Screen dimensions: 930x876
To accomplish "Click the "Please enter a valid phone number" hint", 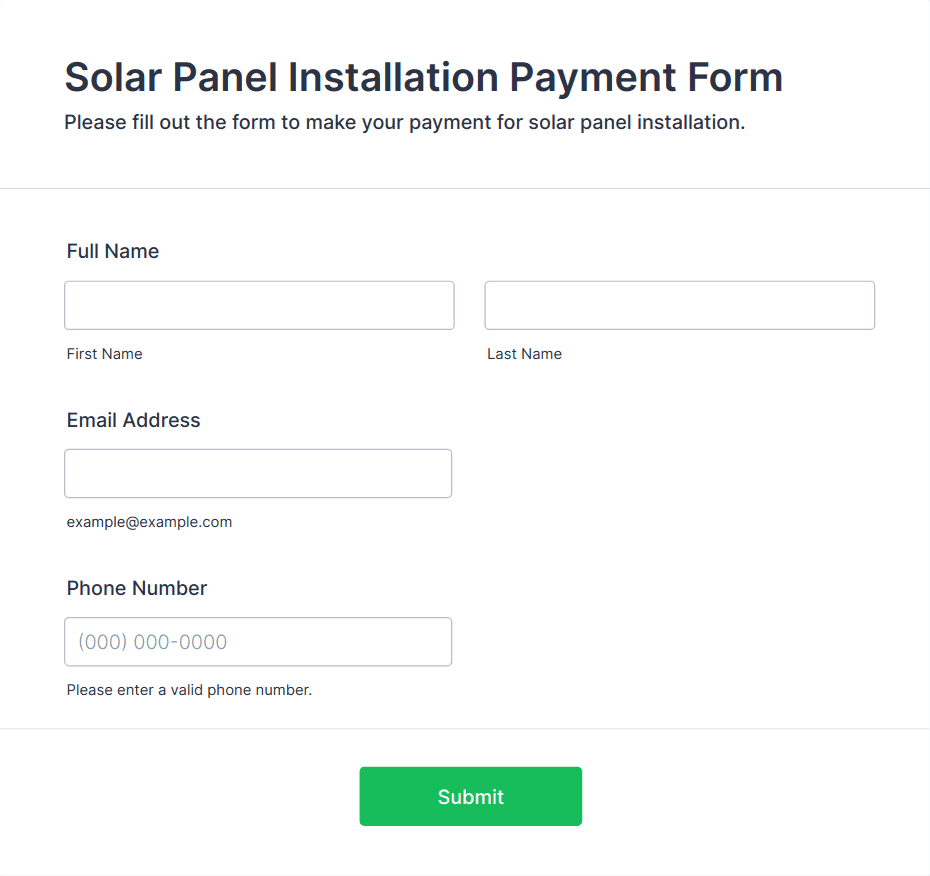I will 189,690.
